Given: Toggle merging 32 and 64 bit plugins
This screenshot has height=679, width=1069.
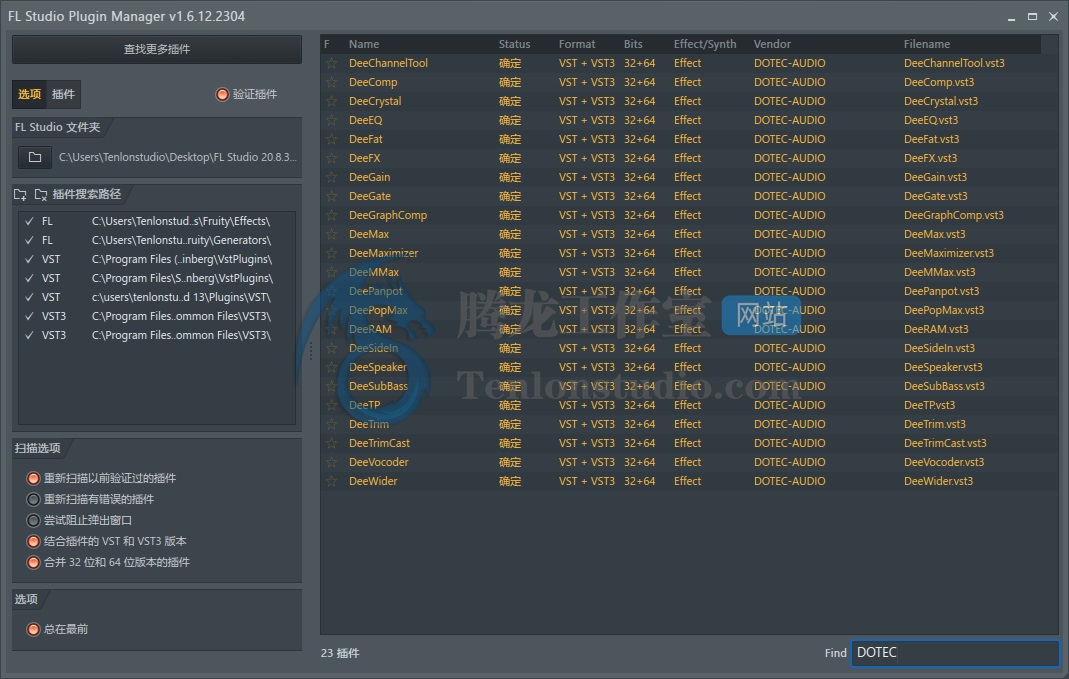Looking at the screenshot, I should (33, 562).
